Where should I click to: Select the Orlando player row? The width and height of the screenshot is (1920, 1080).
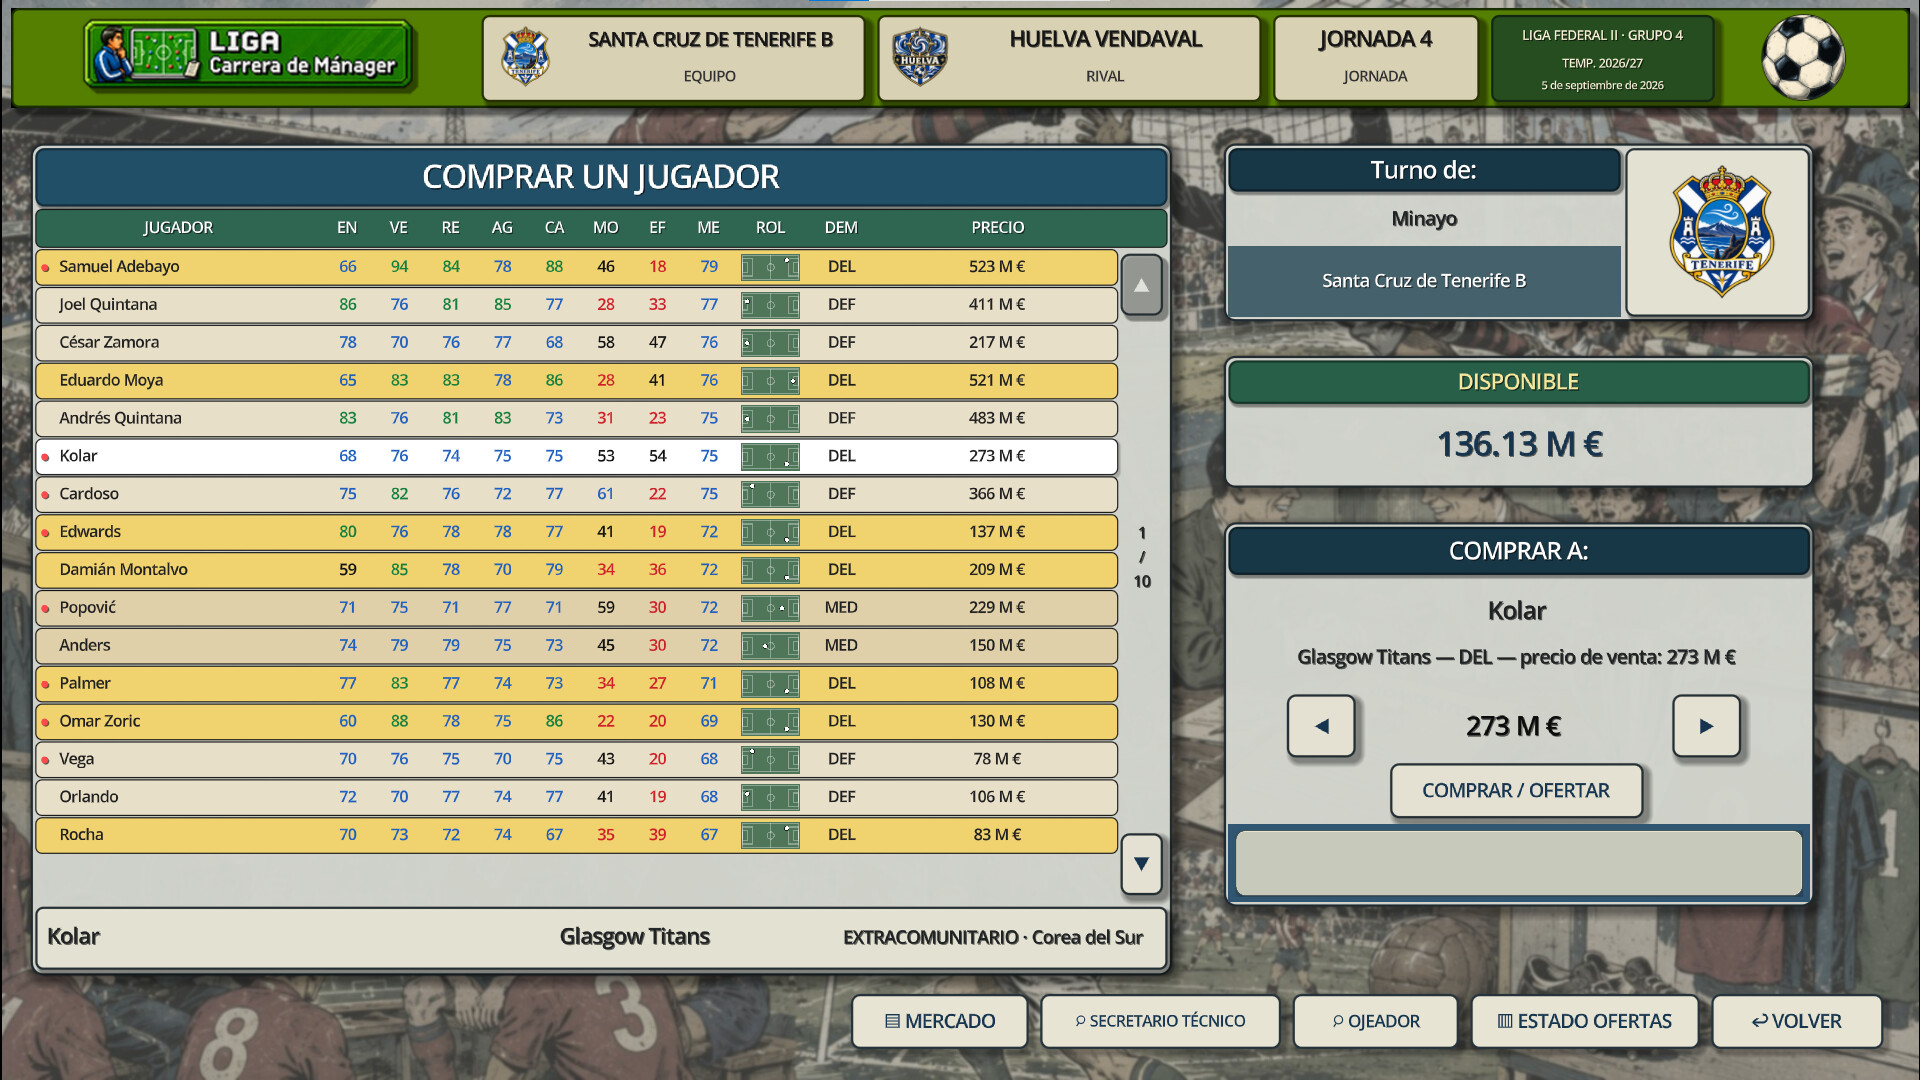[x=576, y=797]
